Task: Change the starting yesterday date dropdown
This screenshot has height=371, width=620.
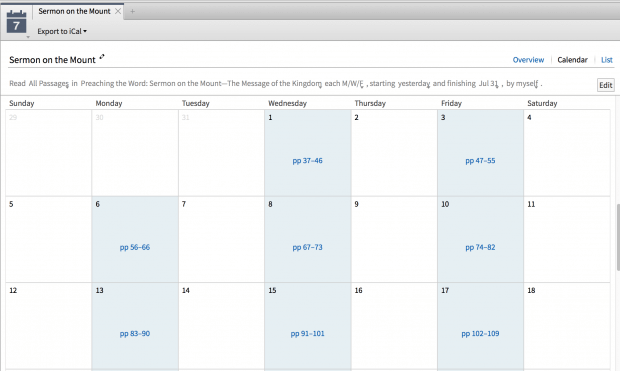Action: [x=414, y=83]
